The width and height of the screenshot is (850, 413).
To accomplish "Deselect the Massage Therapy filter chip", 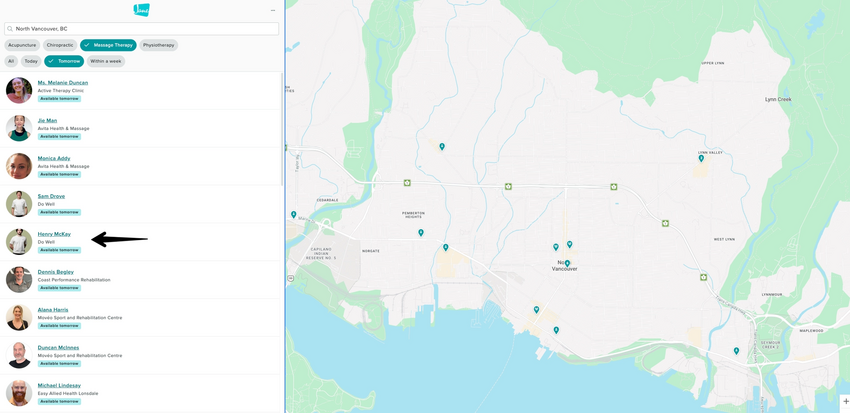I will 108,45.
